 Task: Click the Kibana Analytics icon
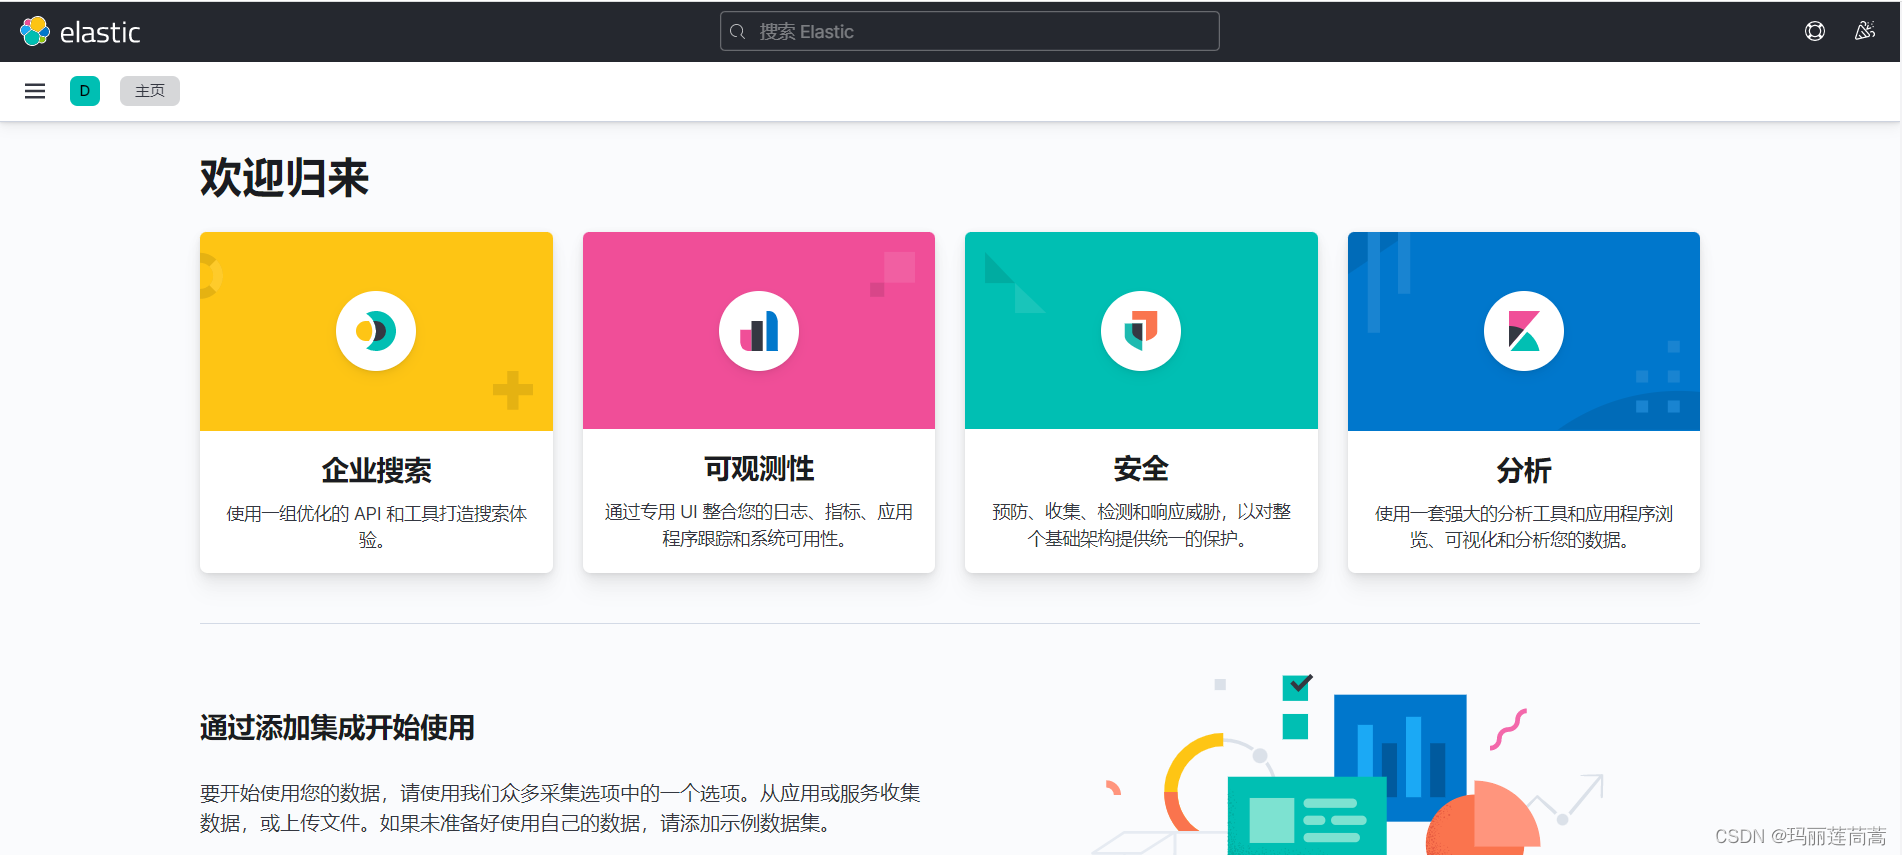pos(1524,331)
